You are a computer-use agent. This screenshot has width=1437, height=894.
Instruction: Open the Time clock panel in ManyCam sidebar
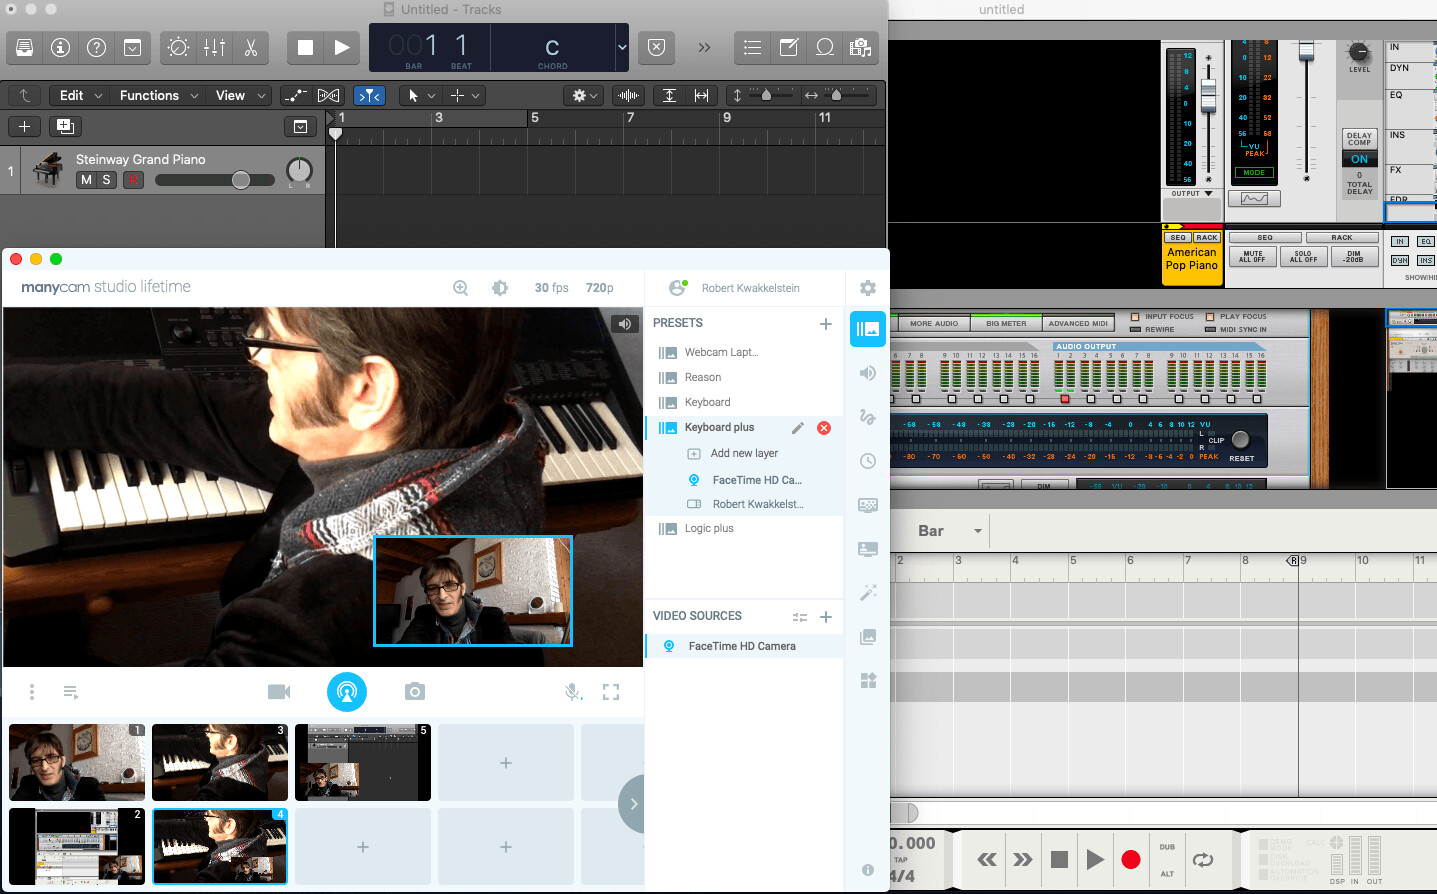click(x=868, y=461)
